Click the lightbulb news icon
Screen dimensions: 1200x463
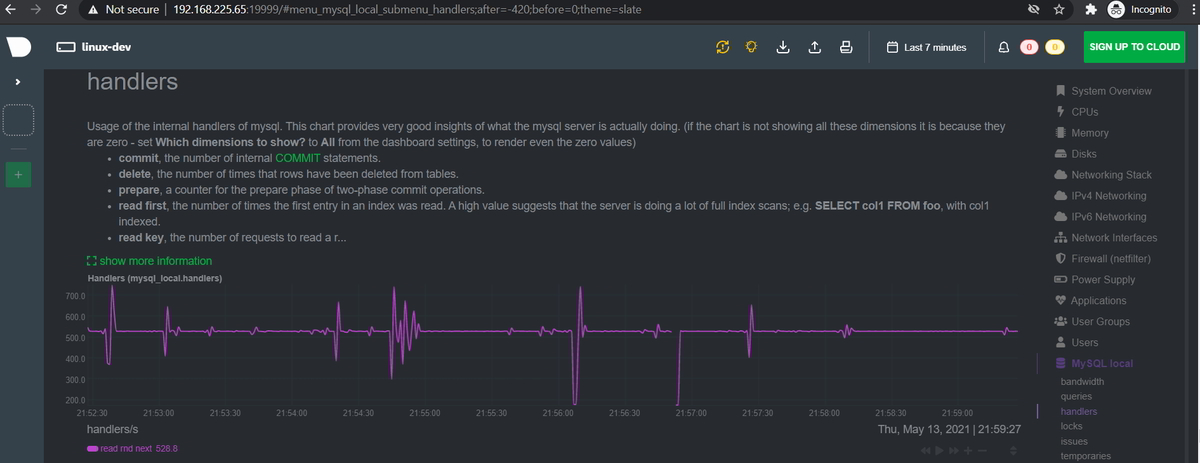[751, 47]
